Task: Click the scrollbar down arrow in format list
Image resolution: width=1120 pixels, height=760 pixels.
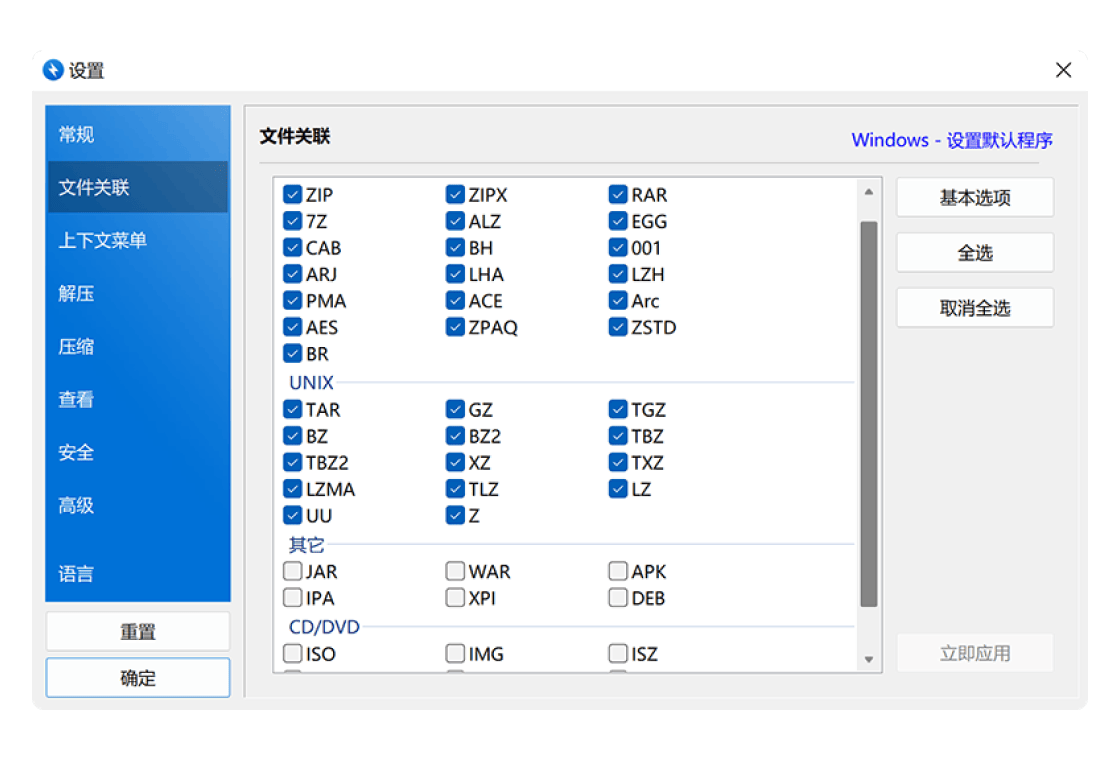Action: [868, 659]
